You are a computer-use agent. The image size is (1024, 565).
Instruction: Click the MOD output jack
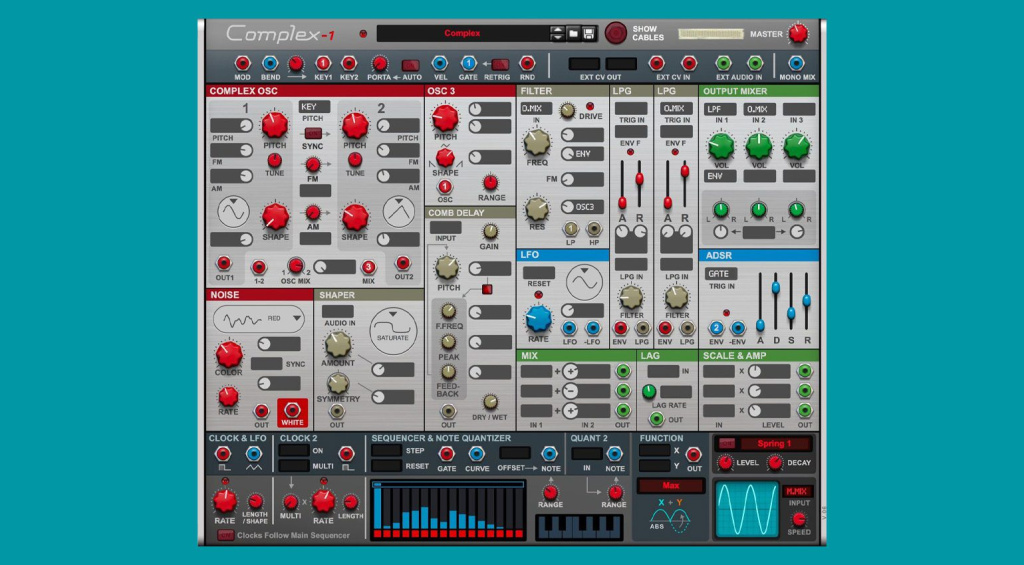coord(242,63)
